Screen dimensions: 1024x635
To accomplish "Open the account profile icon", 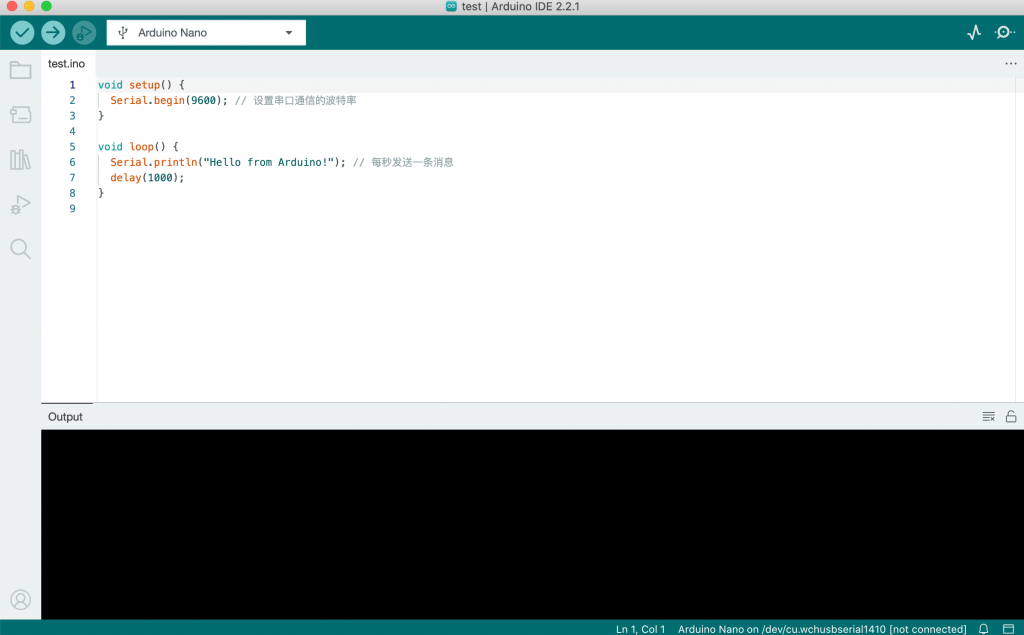I will (x=20, y=600).
